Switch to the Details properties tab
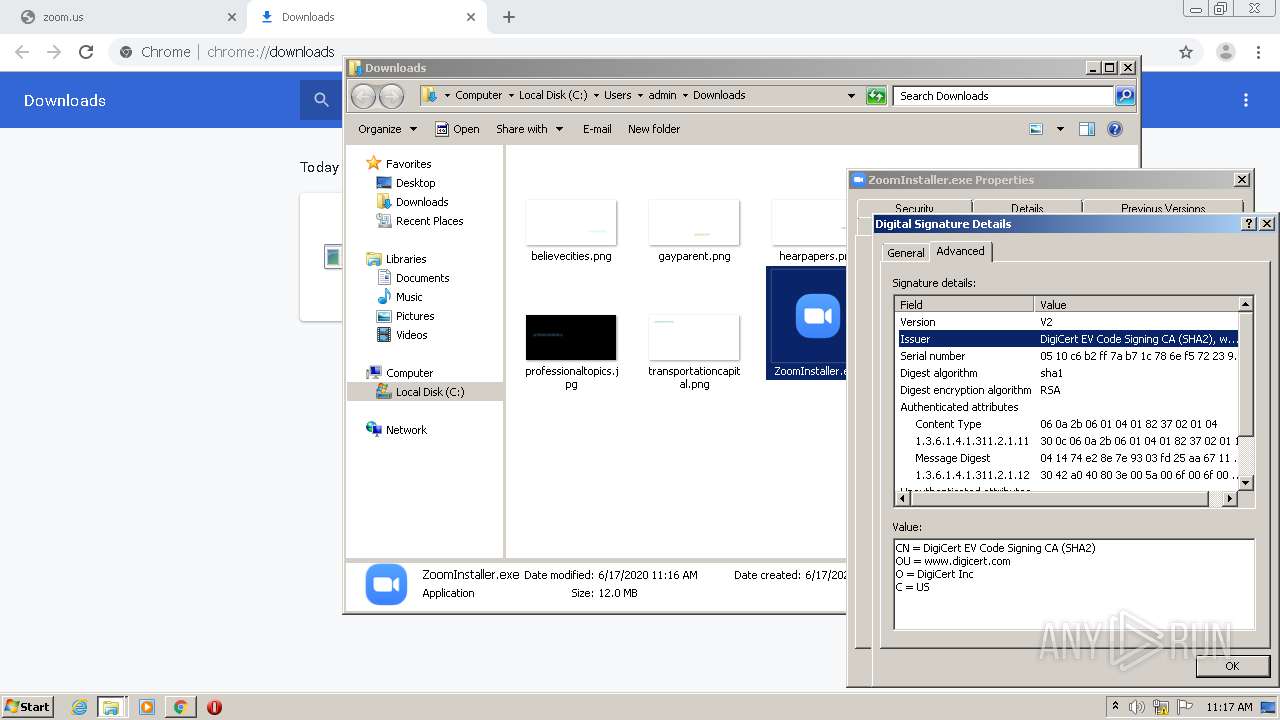 coord(1027,208)
